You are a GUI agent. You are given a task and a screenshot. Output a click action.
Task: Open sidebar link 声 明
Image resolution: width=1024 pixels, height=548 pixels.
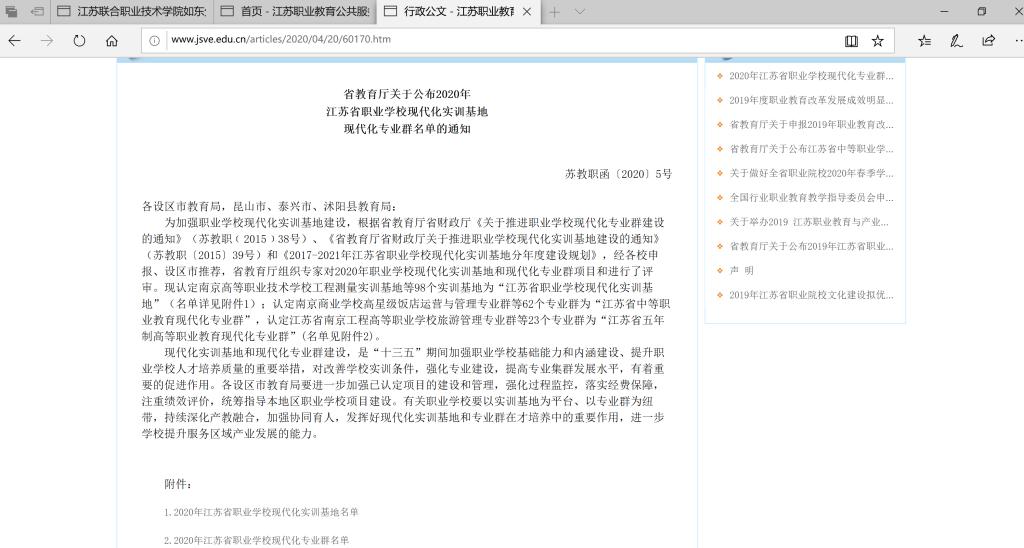(741, 271)
